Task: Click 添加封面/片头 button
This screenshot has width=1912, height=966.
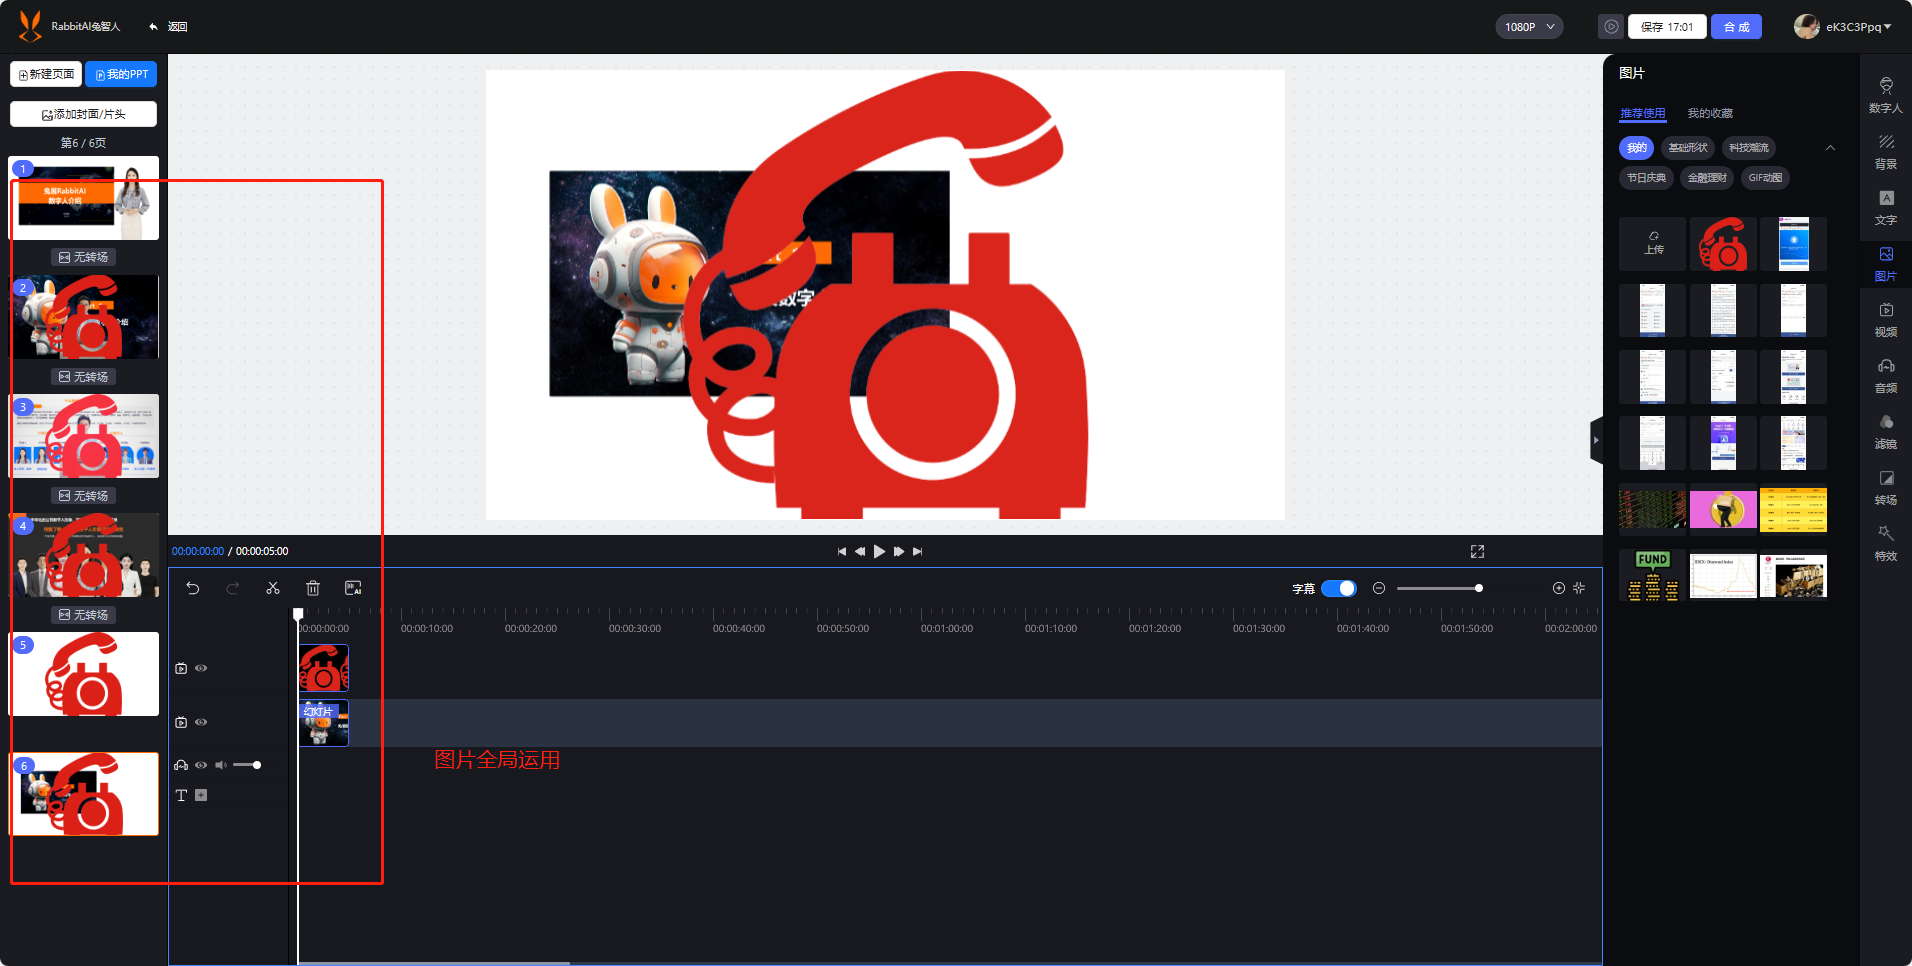Action: click(x=83, y=114)
